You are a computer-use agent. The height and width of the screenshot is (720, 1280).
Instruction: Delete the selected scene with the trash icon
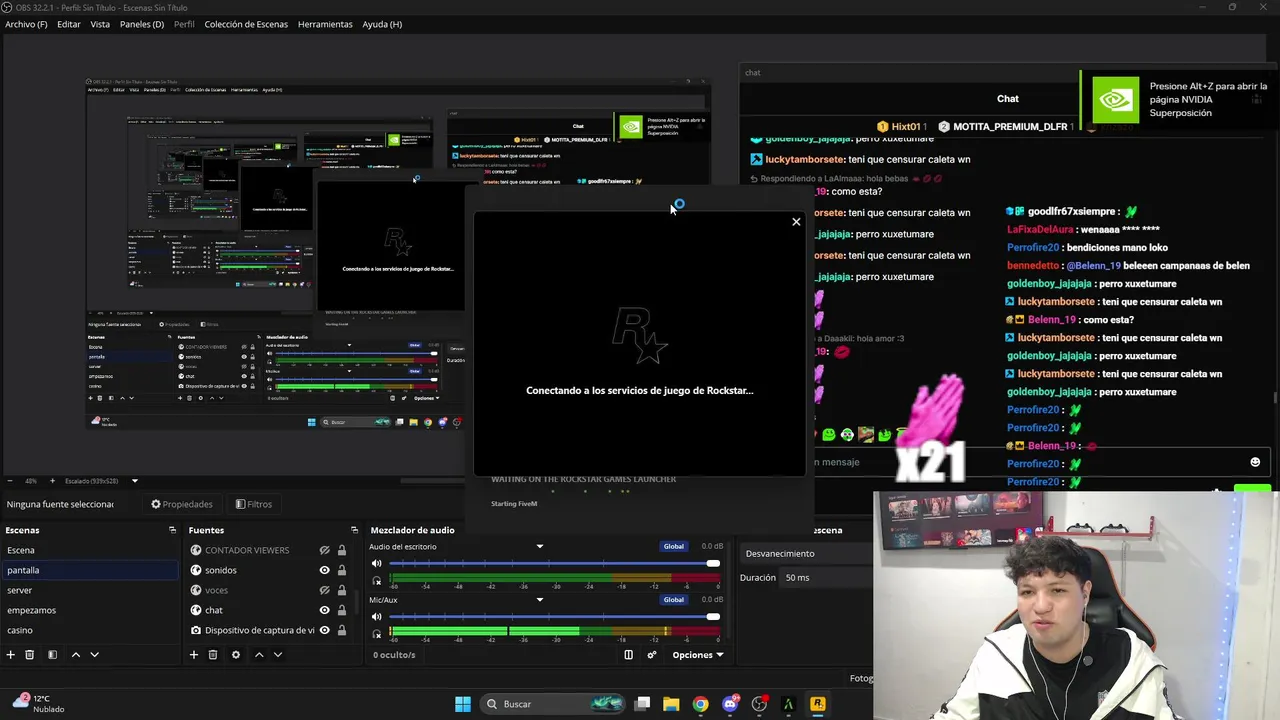30,655
